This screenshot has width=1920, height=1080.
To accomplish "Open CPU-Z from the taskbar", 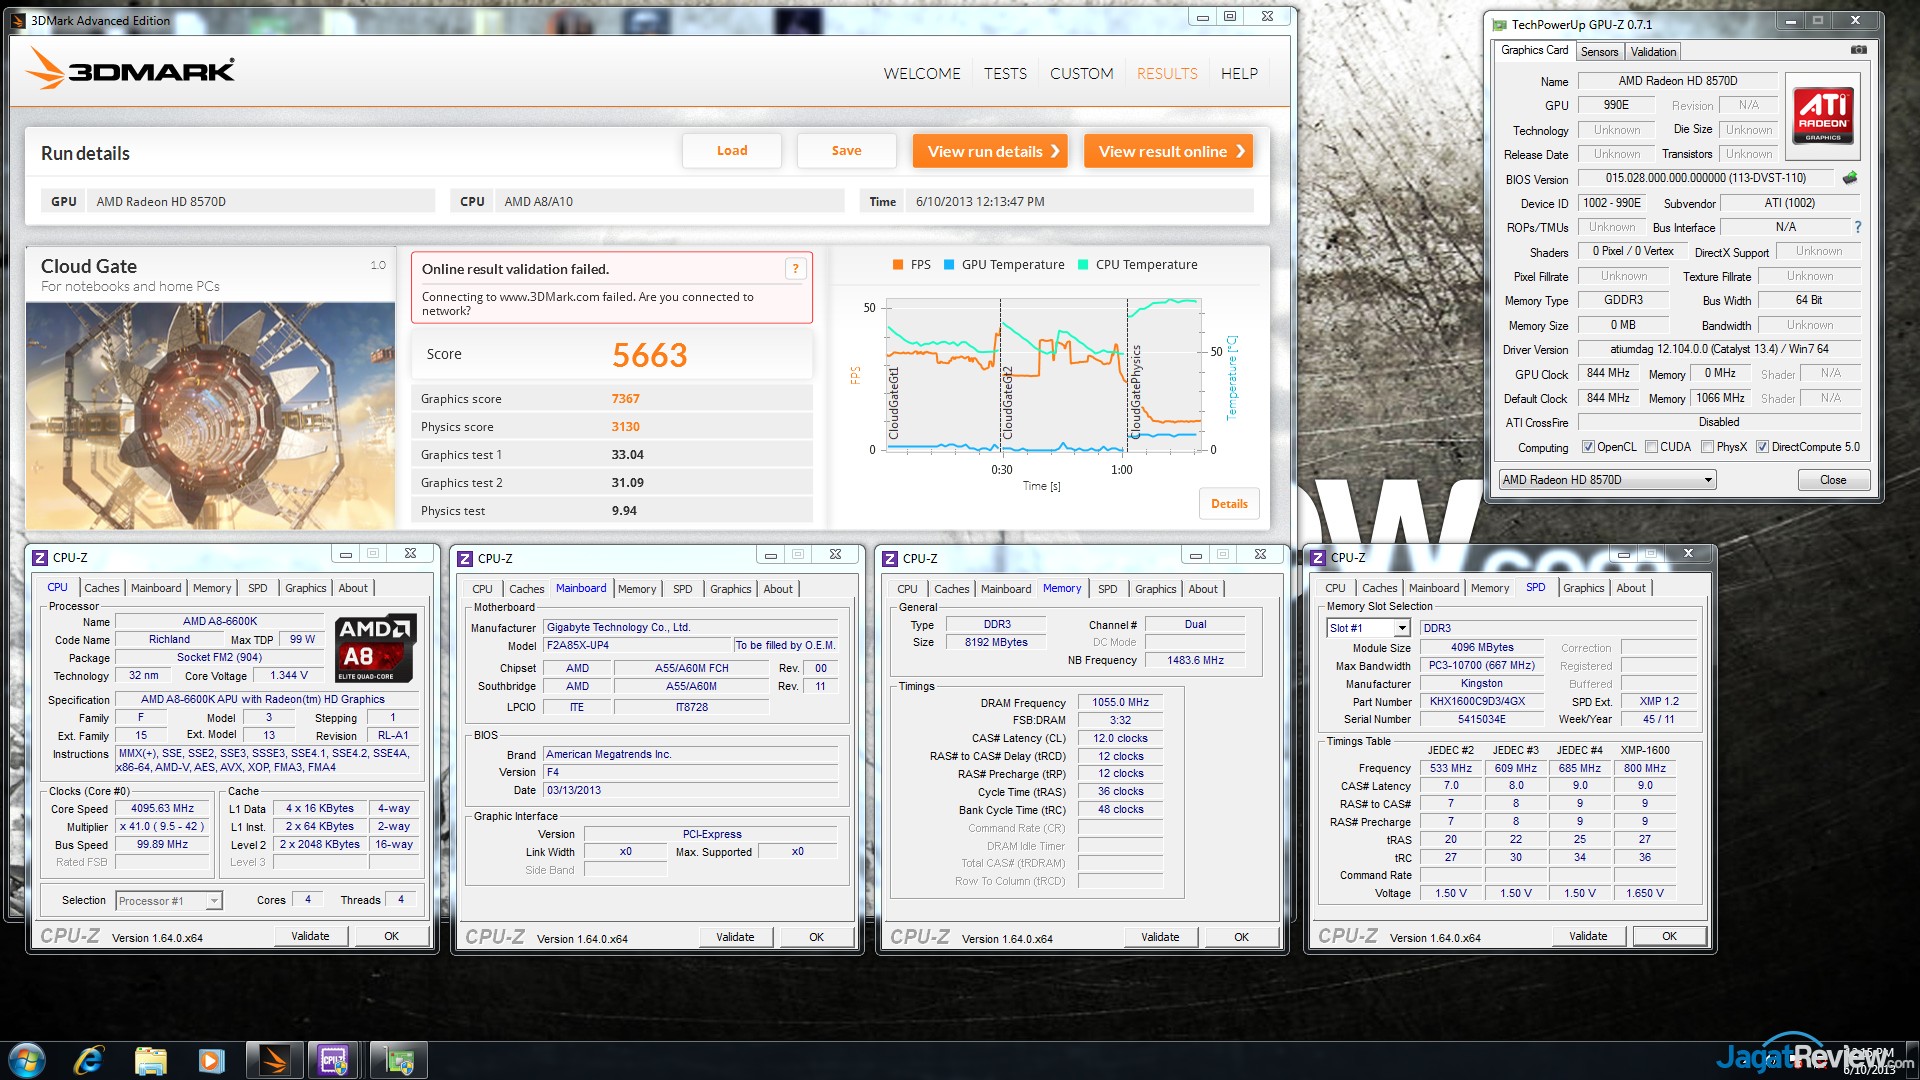I will point(333,1060).
